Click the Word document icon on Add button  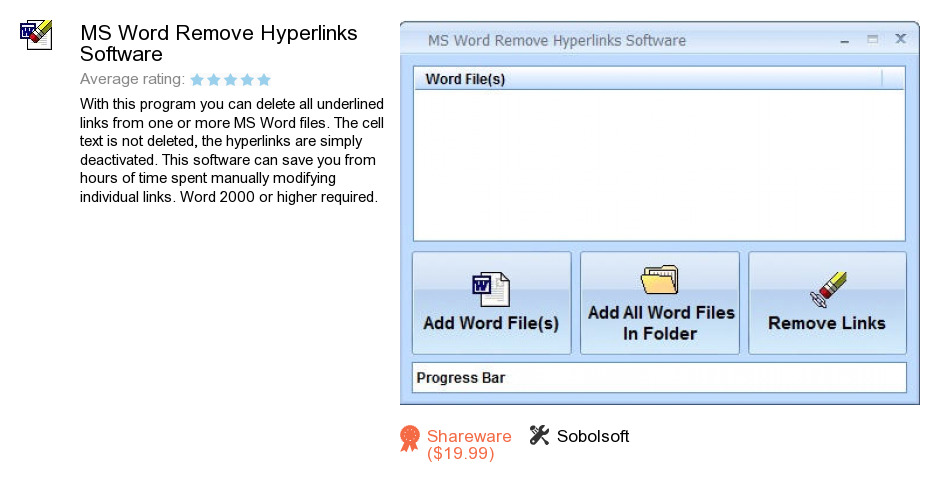491,289
